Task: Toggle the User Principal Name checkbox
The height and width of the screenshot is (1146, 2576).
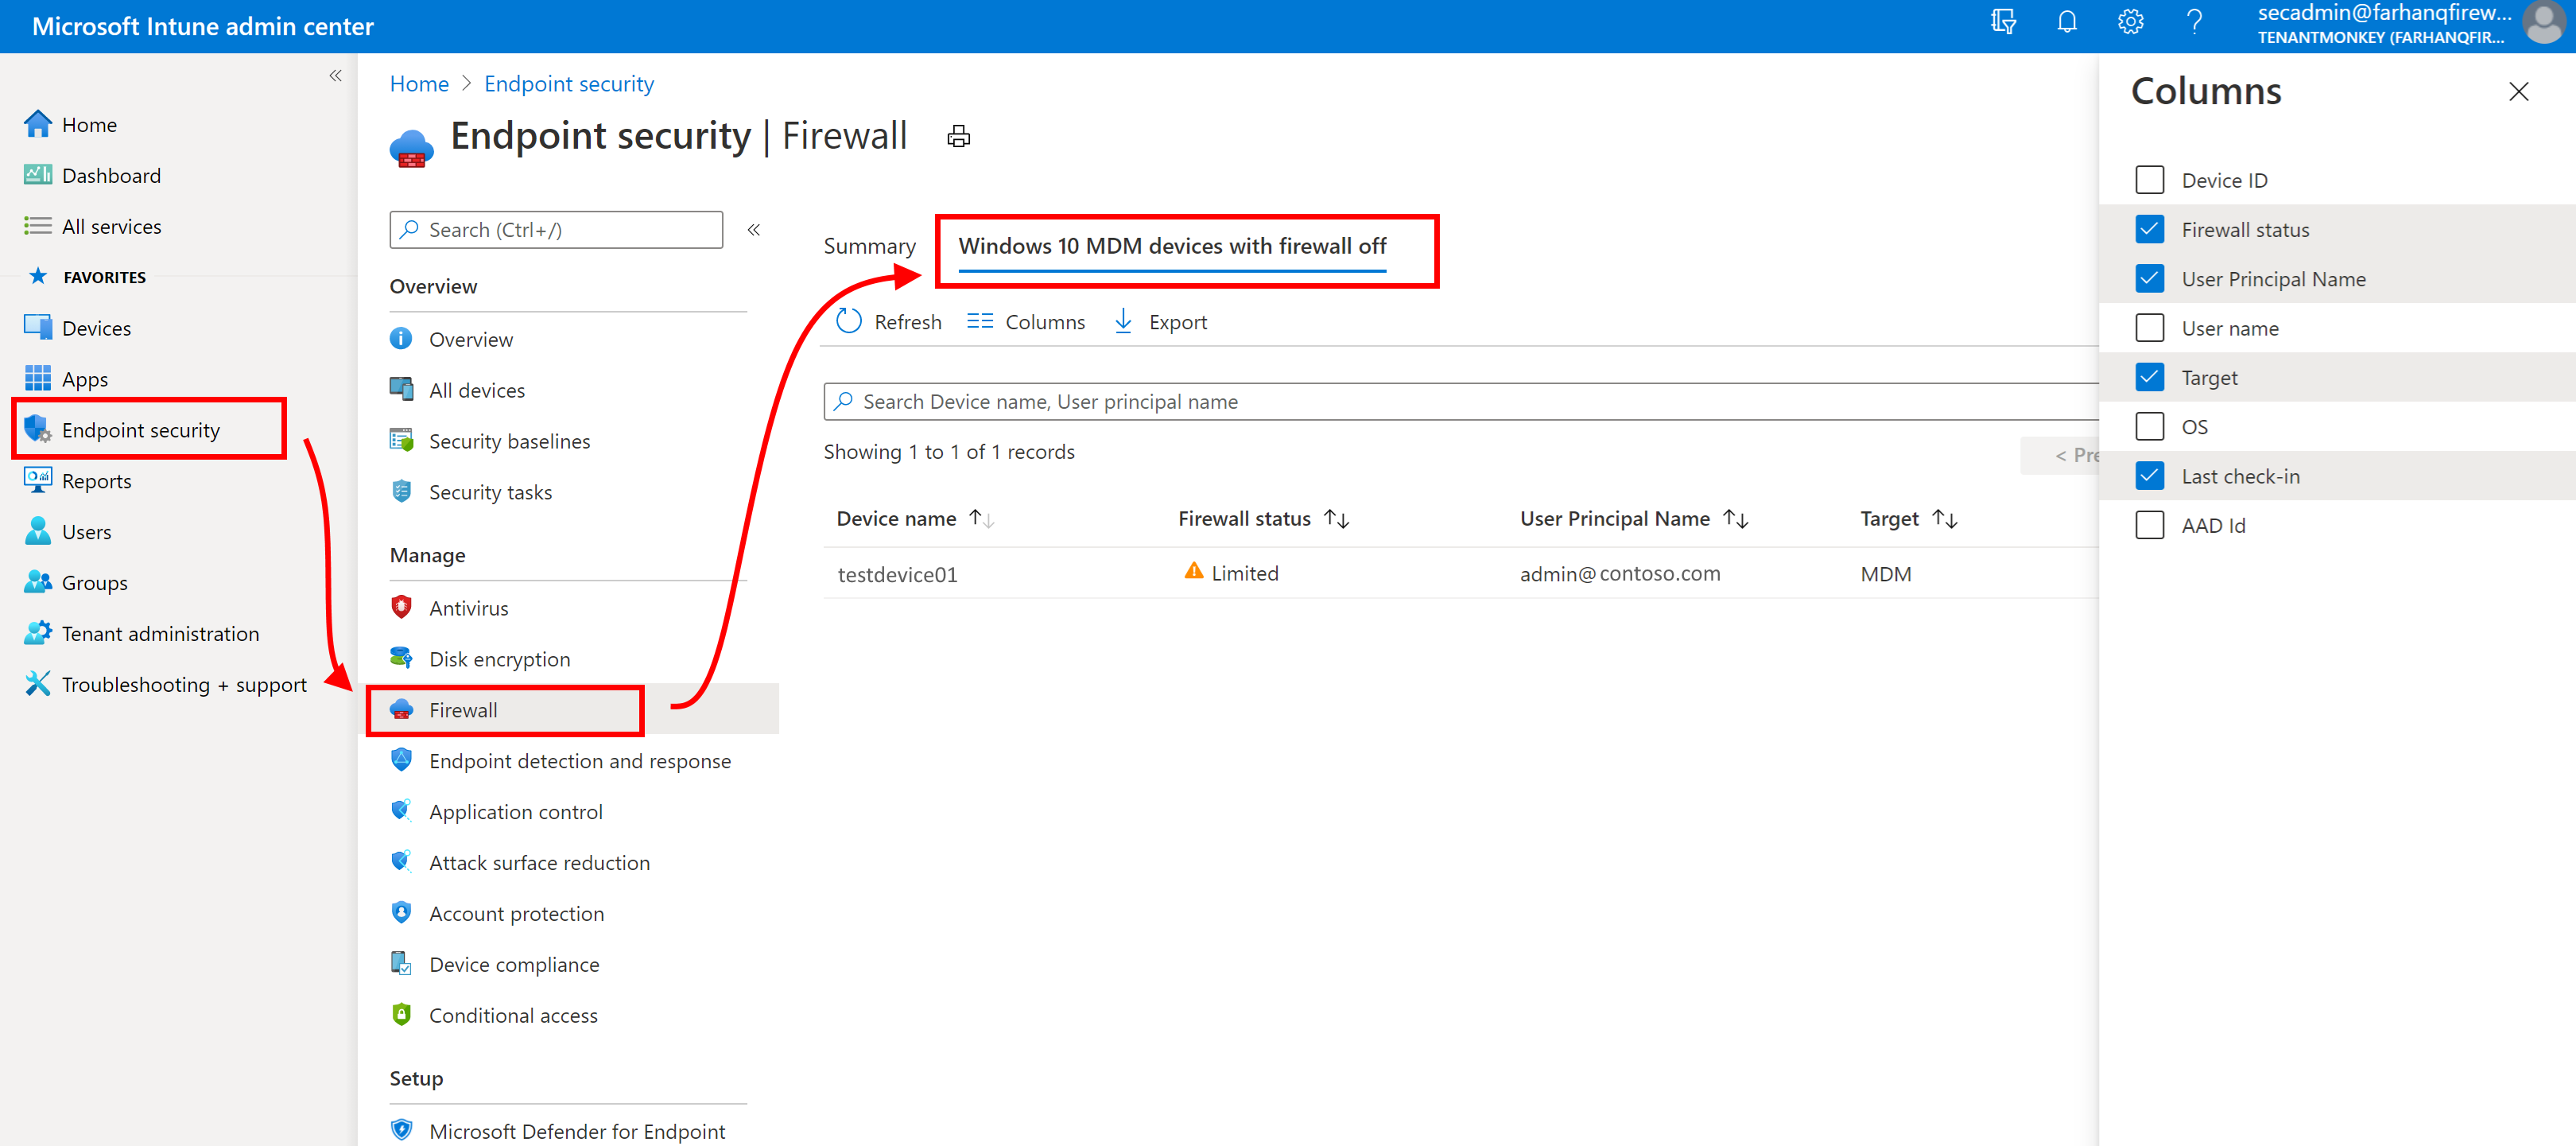Action: [x=2151, y=278]
